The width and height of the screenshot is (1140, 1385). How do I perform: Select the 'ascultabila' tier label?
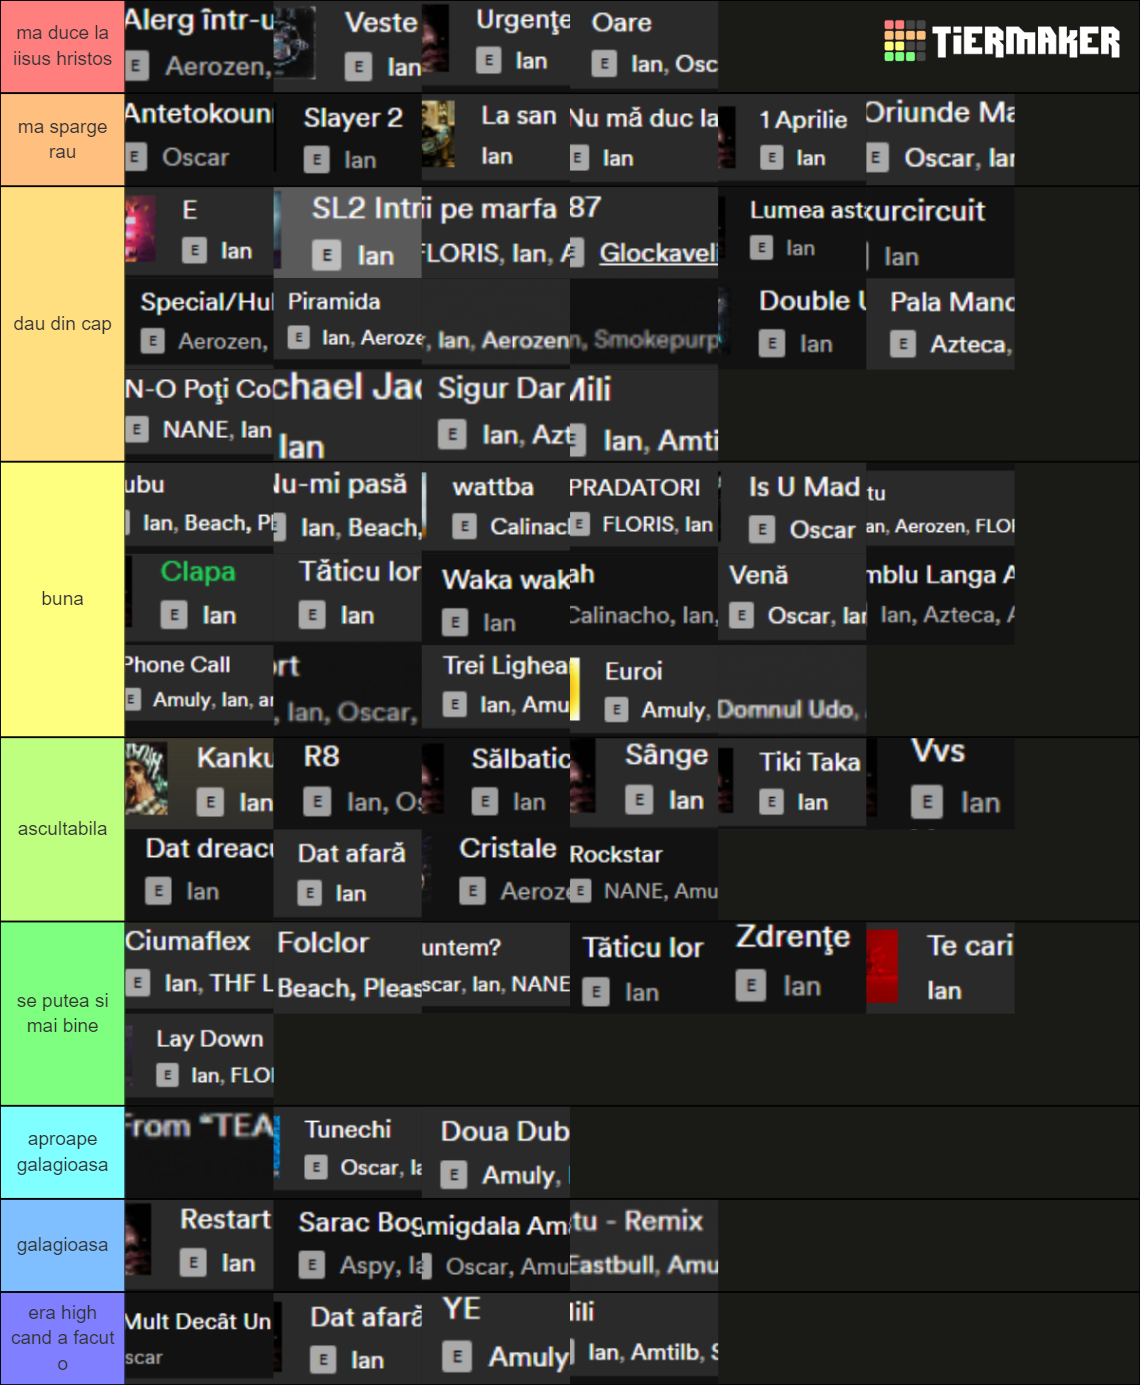(62, 829)
